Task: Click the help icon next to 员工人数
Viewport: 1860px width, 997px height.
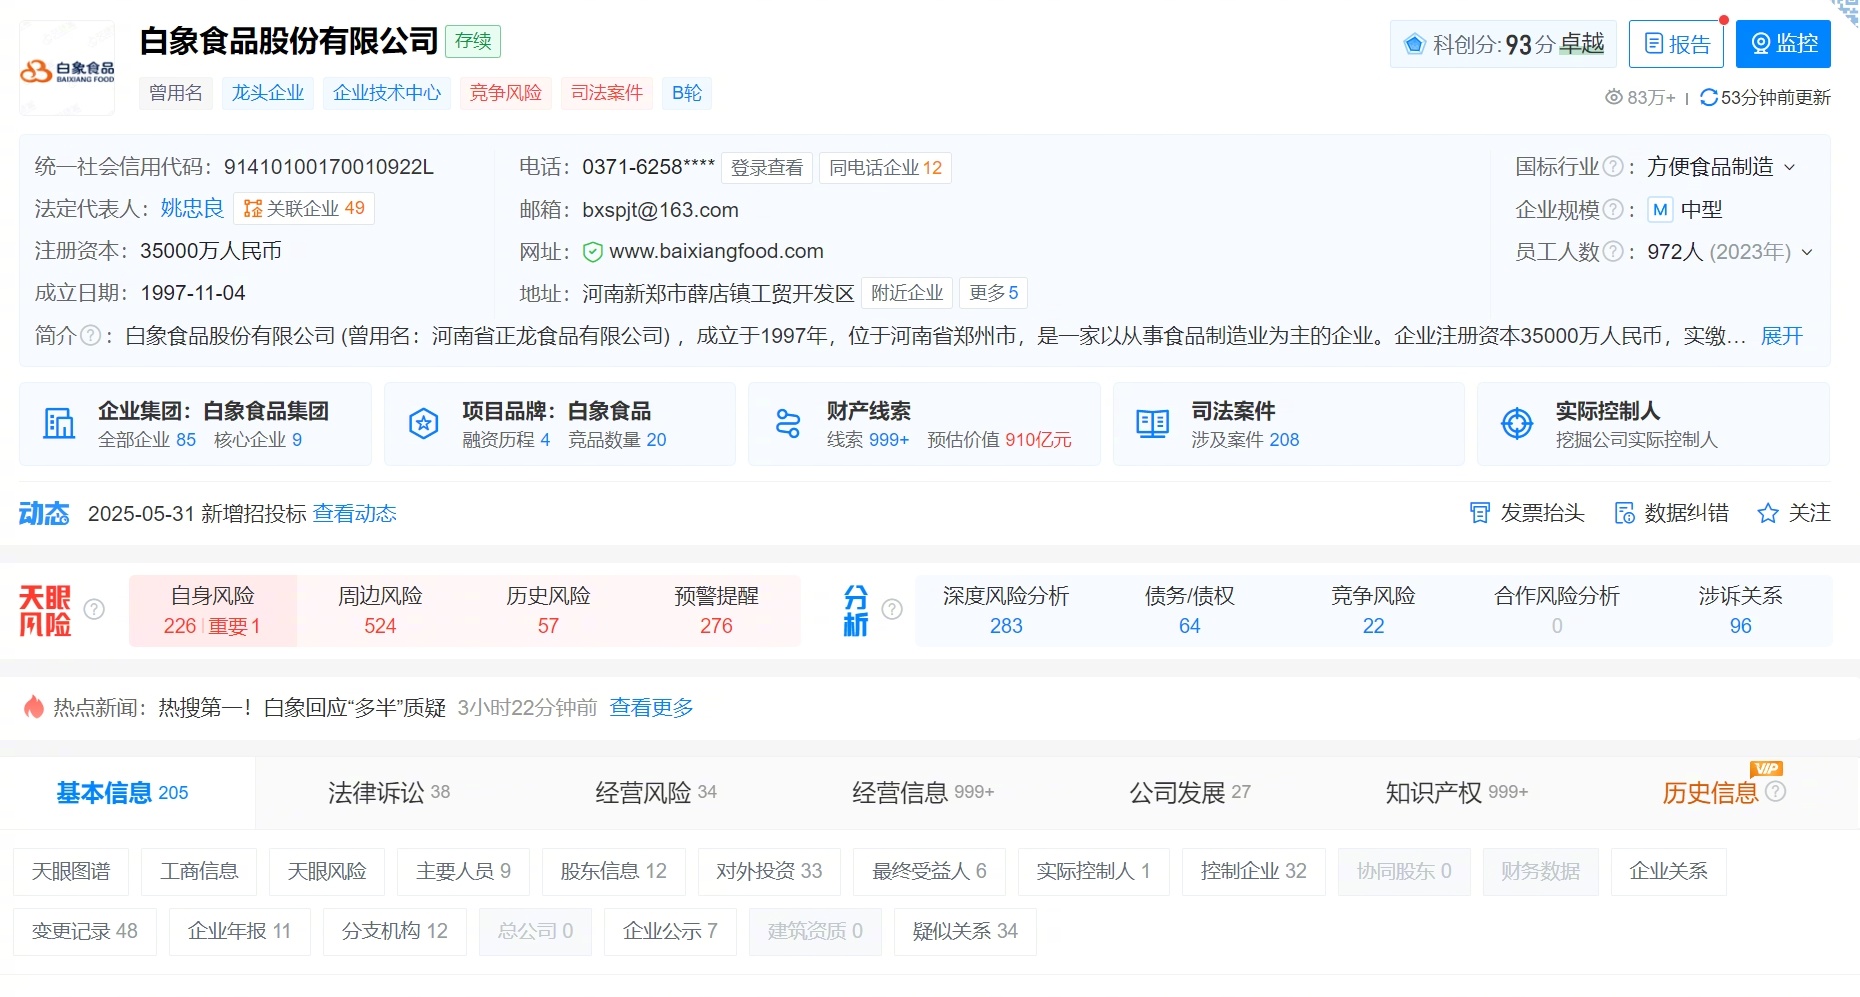Action: 1612,251
